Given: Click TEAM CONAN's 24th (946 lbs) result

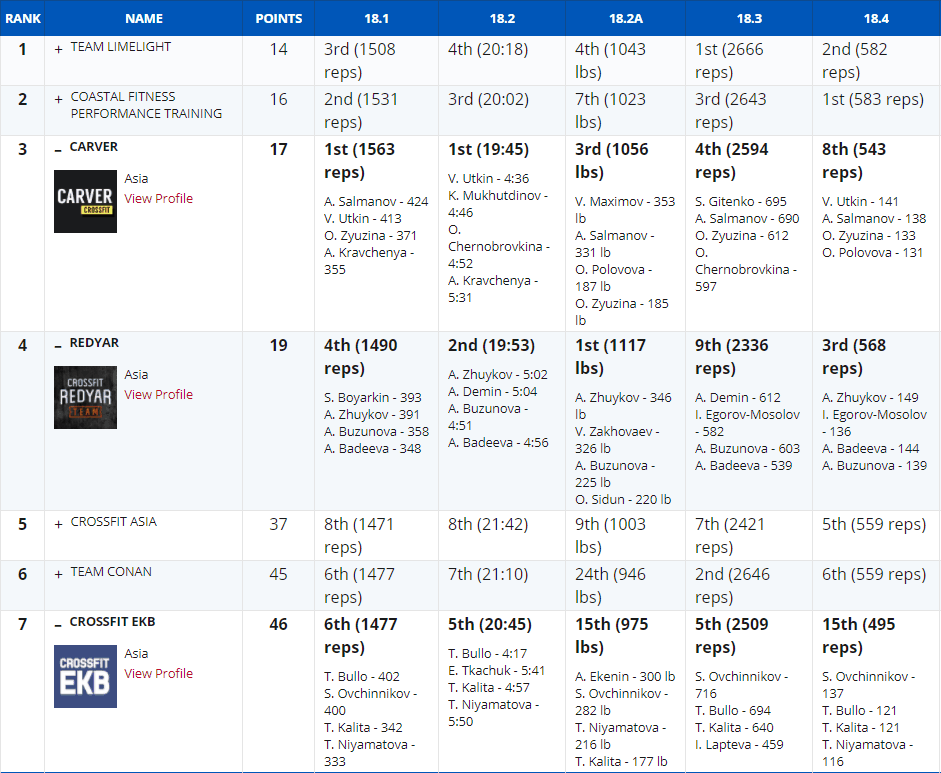Looking at the screenshot, I should tap(610, 586).
